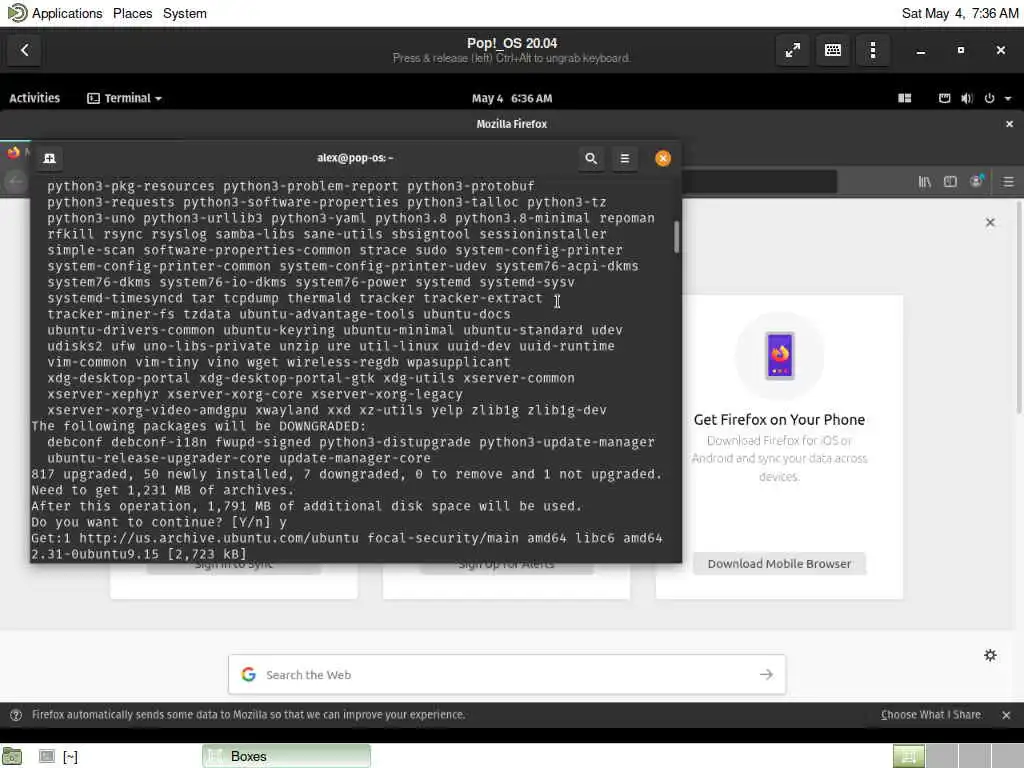Image resolution: width=1024 pixels, height=768 pixels.
Task: Click the [~] terminal taskbar item
Action: click(59, 756)
